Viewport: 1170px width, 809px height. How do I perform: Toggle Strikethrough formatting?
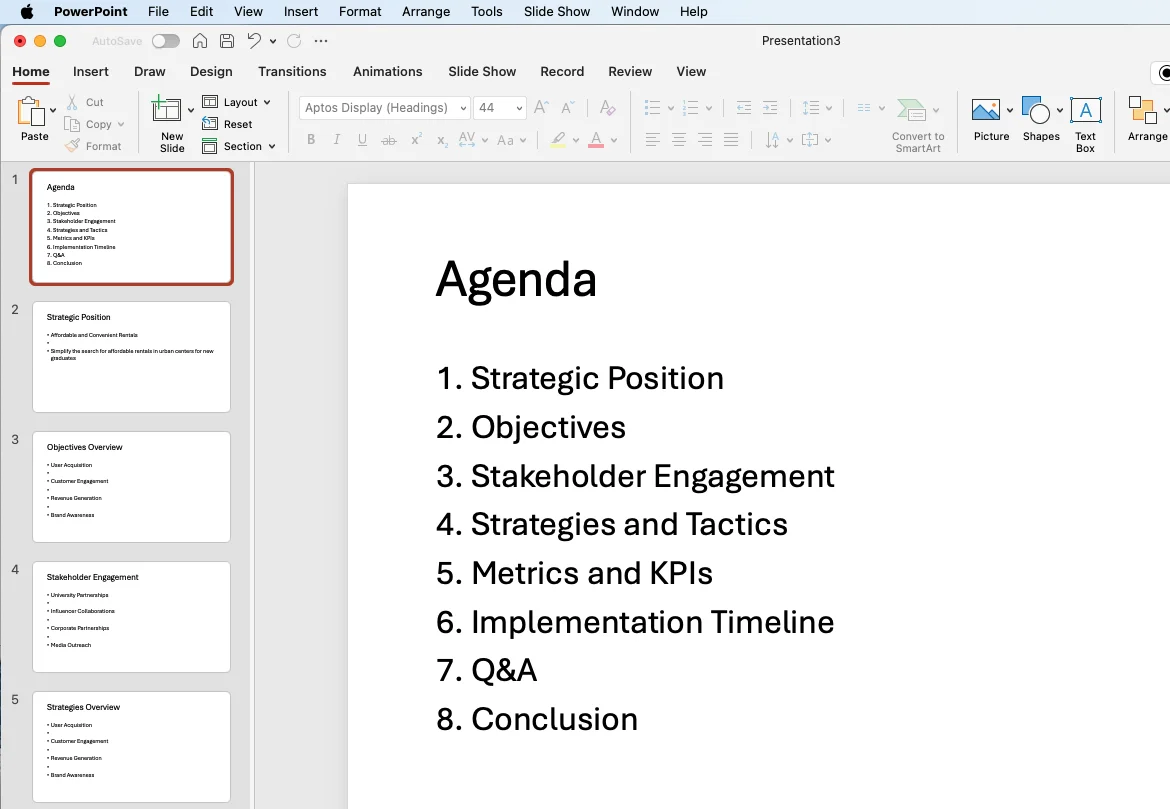[x=389, y=140]
